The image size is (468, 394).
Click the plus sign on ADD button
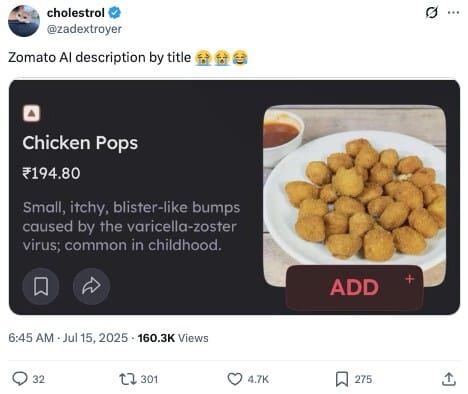[x=410, y=279]
